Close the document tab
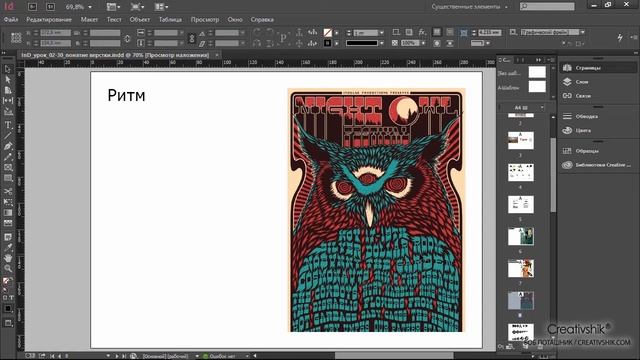This screenshot has height=360, width=640. 217,55
